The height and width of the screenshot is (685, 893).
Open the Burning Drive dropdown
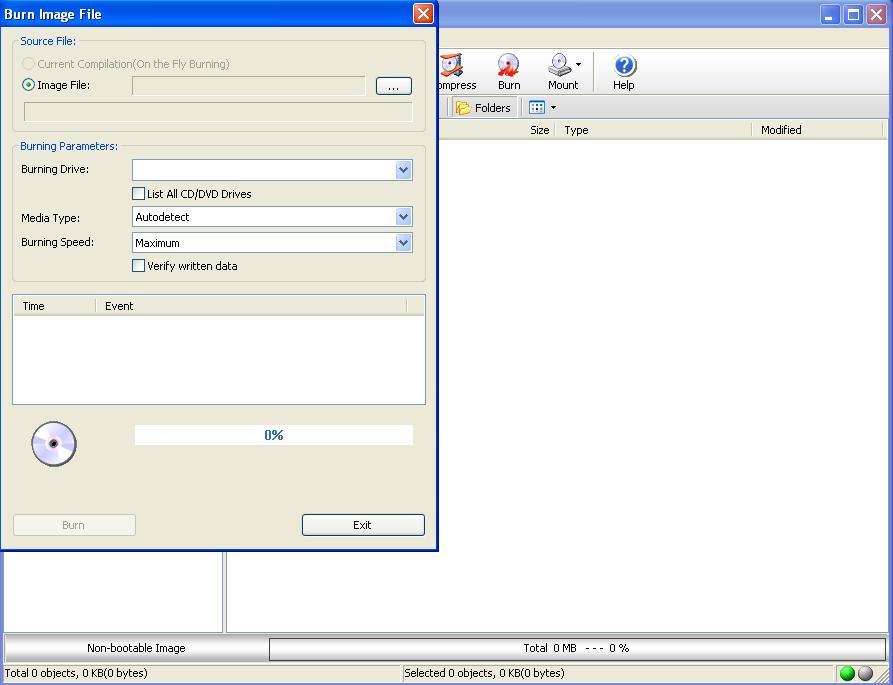(403, 170)
